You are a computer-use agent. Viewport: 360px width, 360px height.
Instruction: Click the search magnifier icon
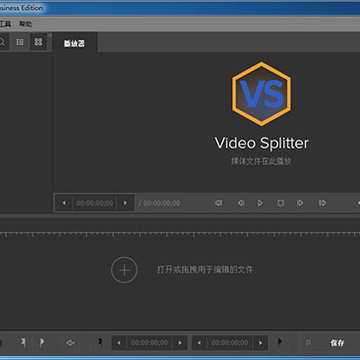pos(2,42)
